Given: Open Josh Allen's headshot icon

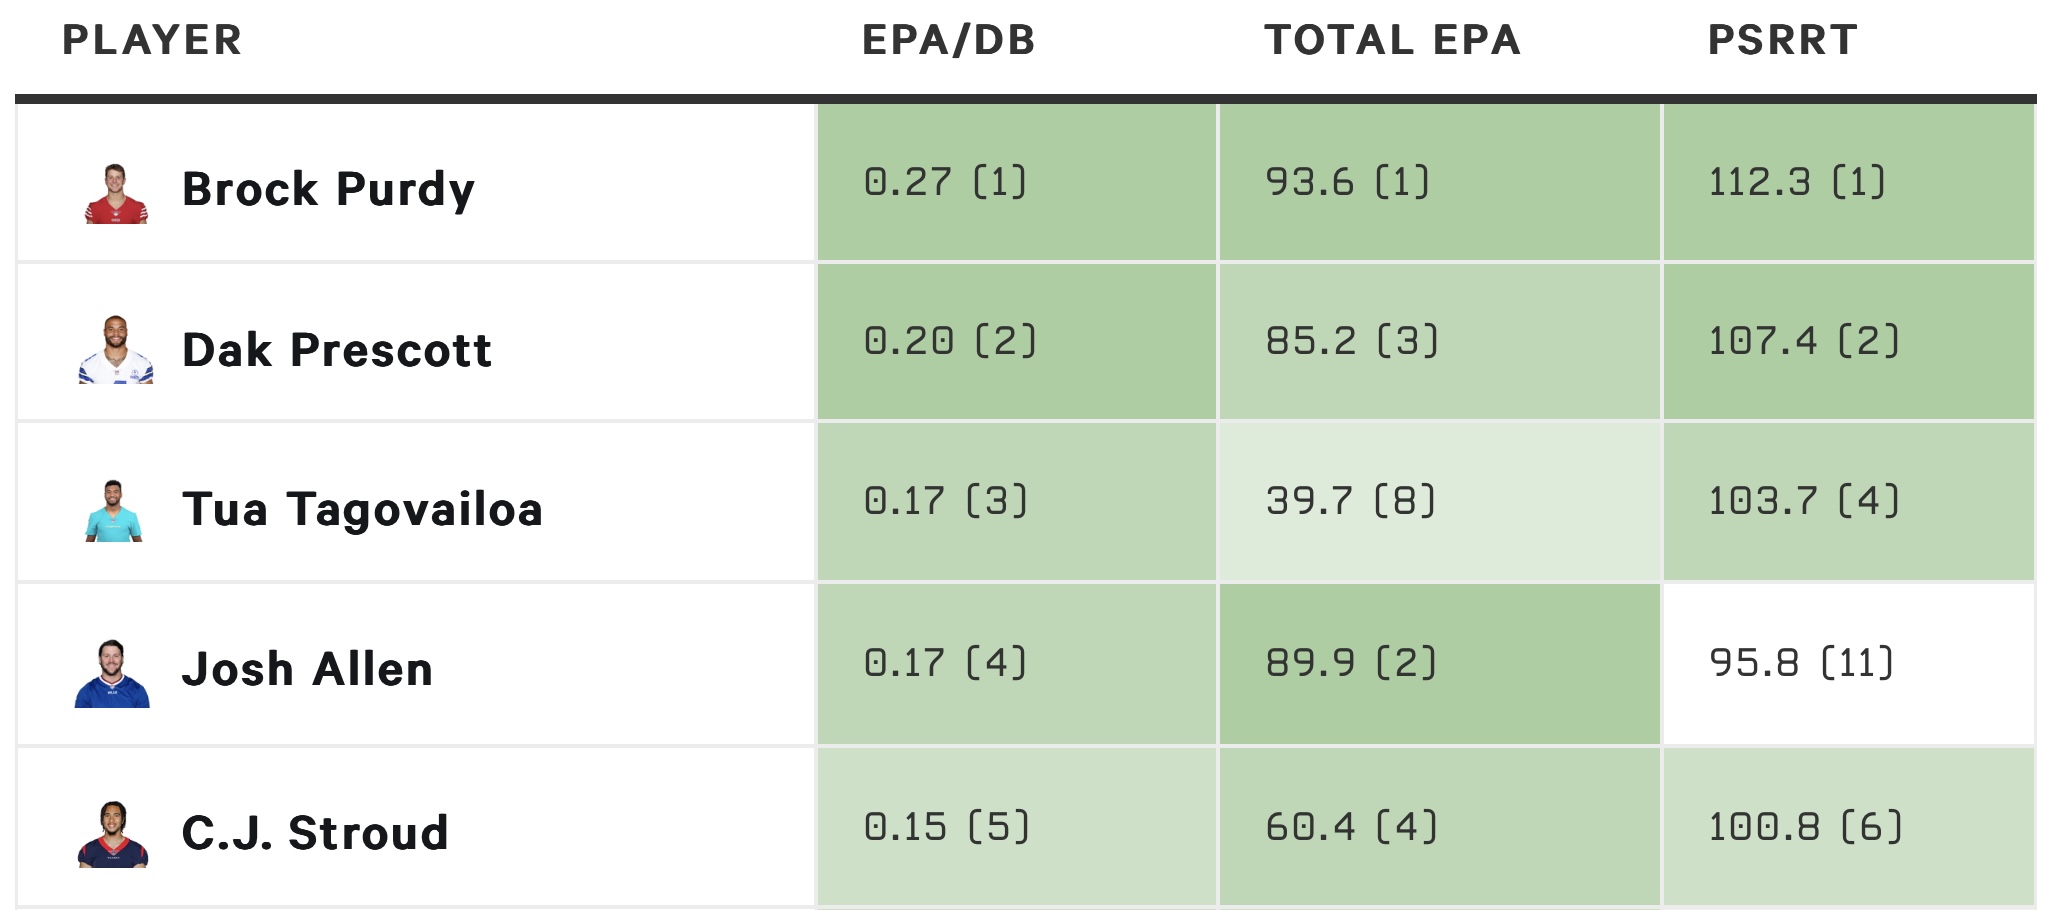Looking at the screenshot, I should point(112,674).
